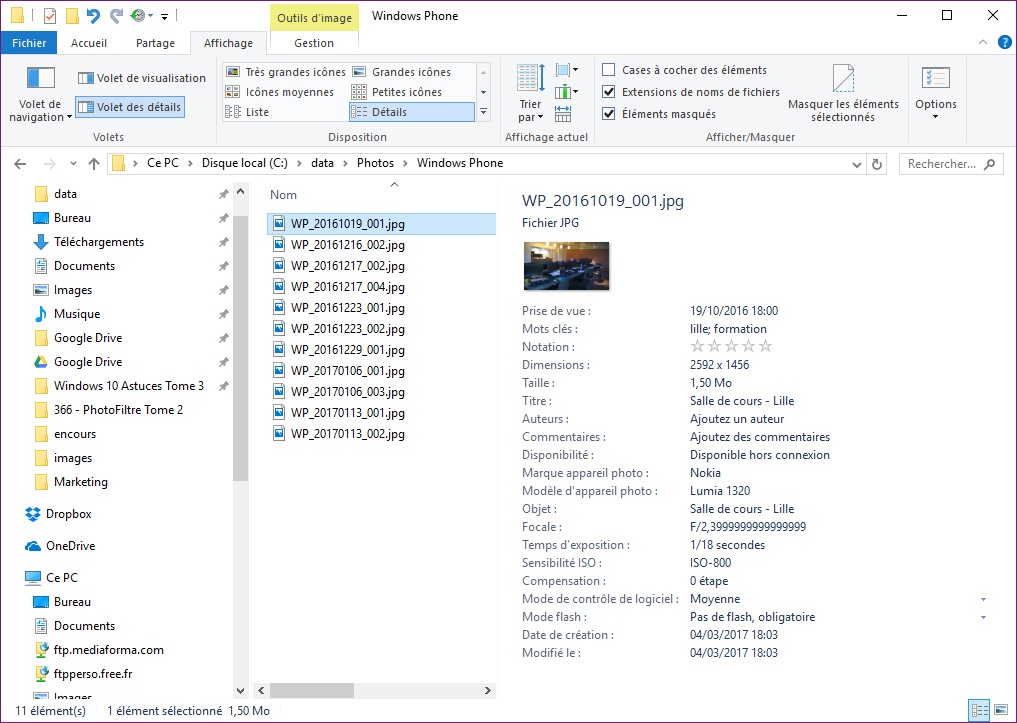
Task: Toggle Éléments masqués checkbox
Action: click(x=608, y=114)
